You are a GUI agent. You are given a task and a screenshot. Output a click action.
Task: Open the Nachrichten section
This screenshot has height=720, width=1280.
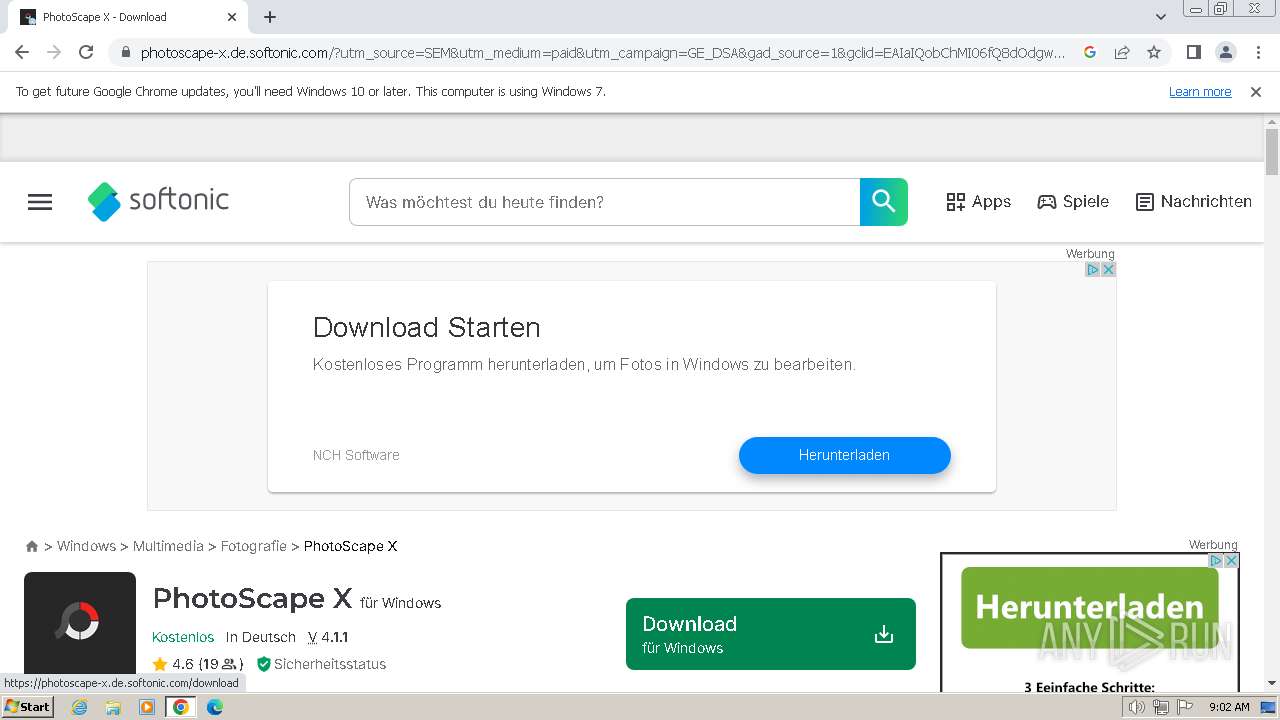(x=1194, y=202)
